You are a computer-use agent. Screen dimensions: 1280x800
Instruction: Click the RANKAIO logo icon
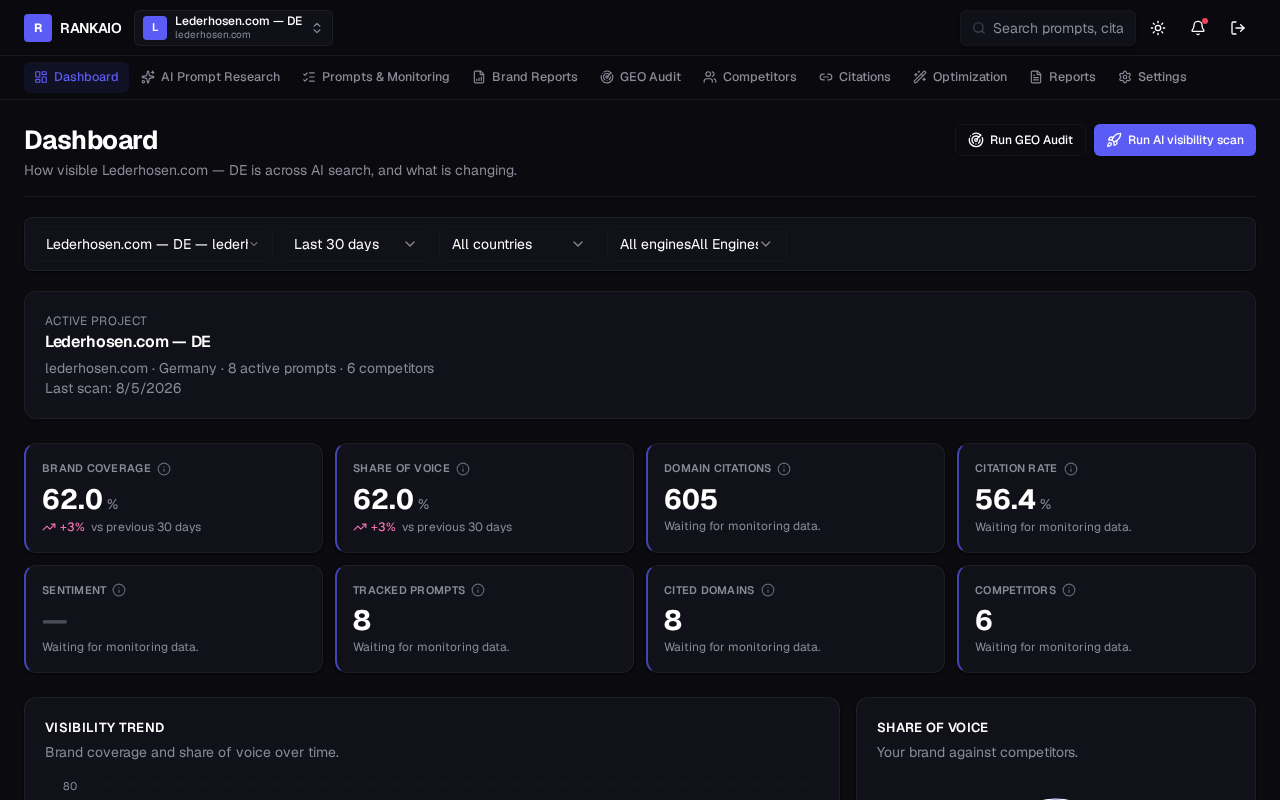click(38, 28)
